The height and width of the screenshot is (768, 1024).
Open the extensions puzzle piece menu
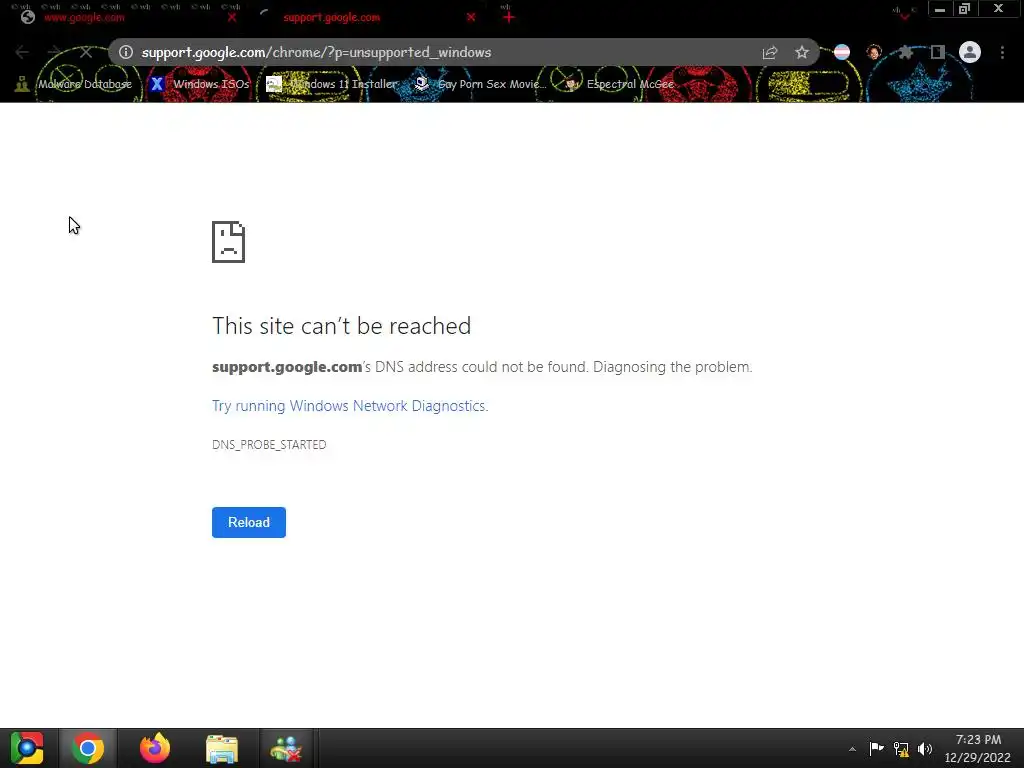point(906,52)
